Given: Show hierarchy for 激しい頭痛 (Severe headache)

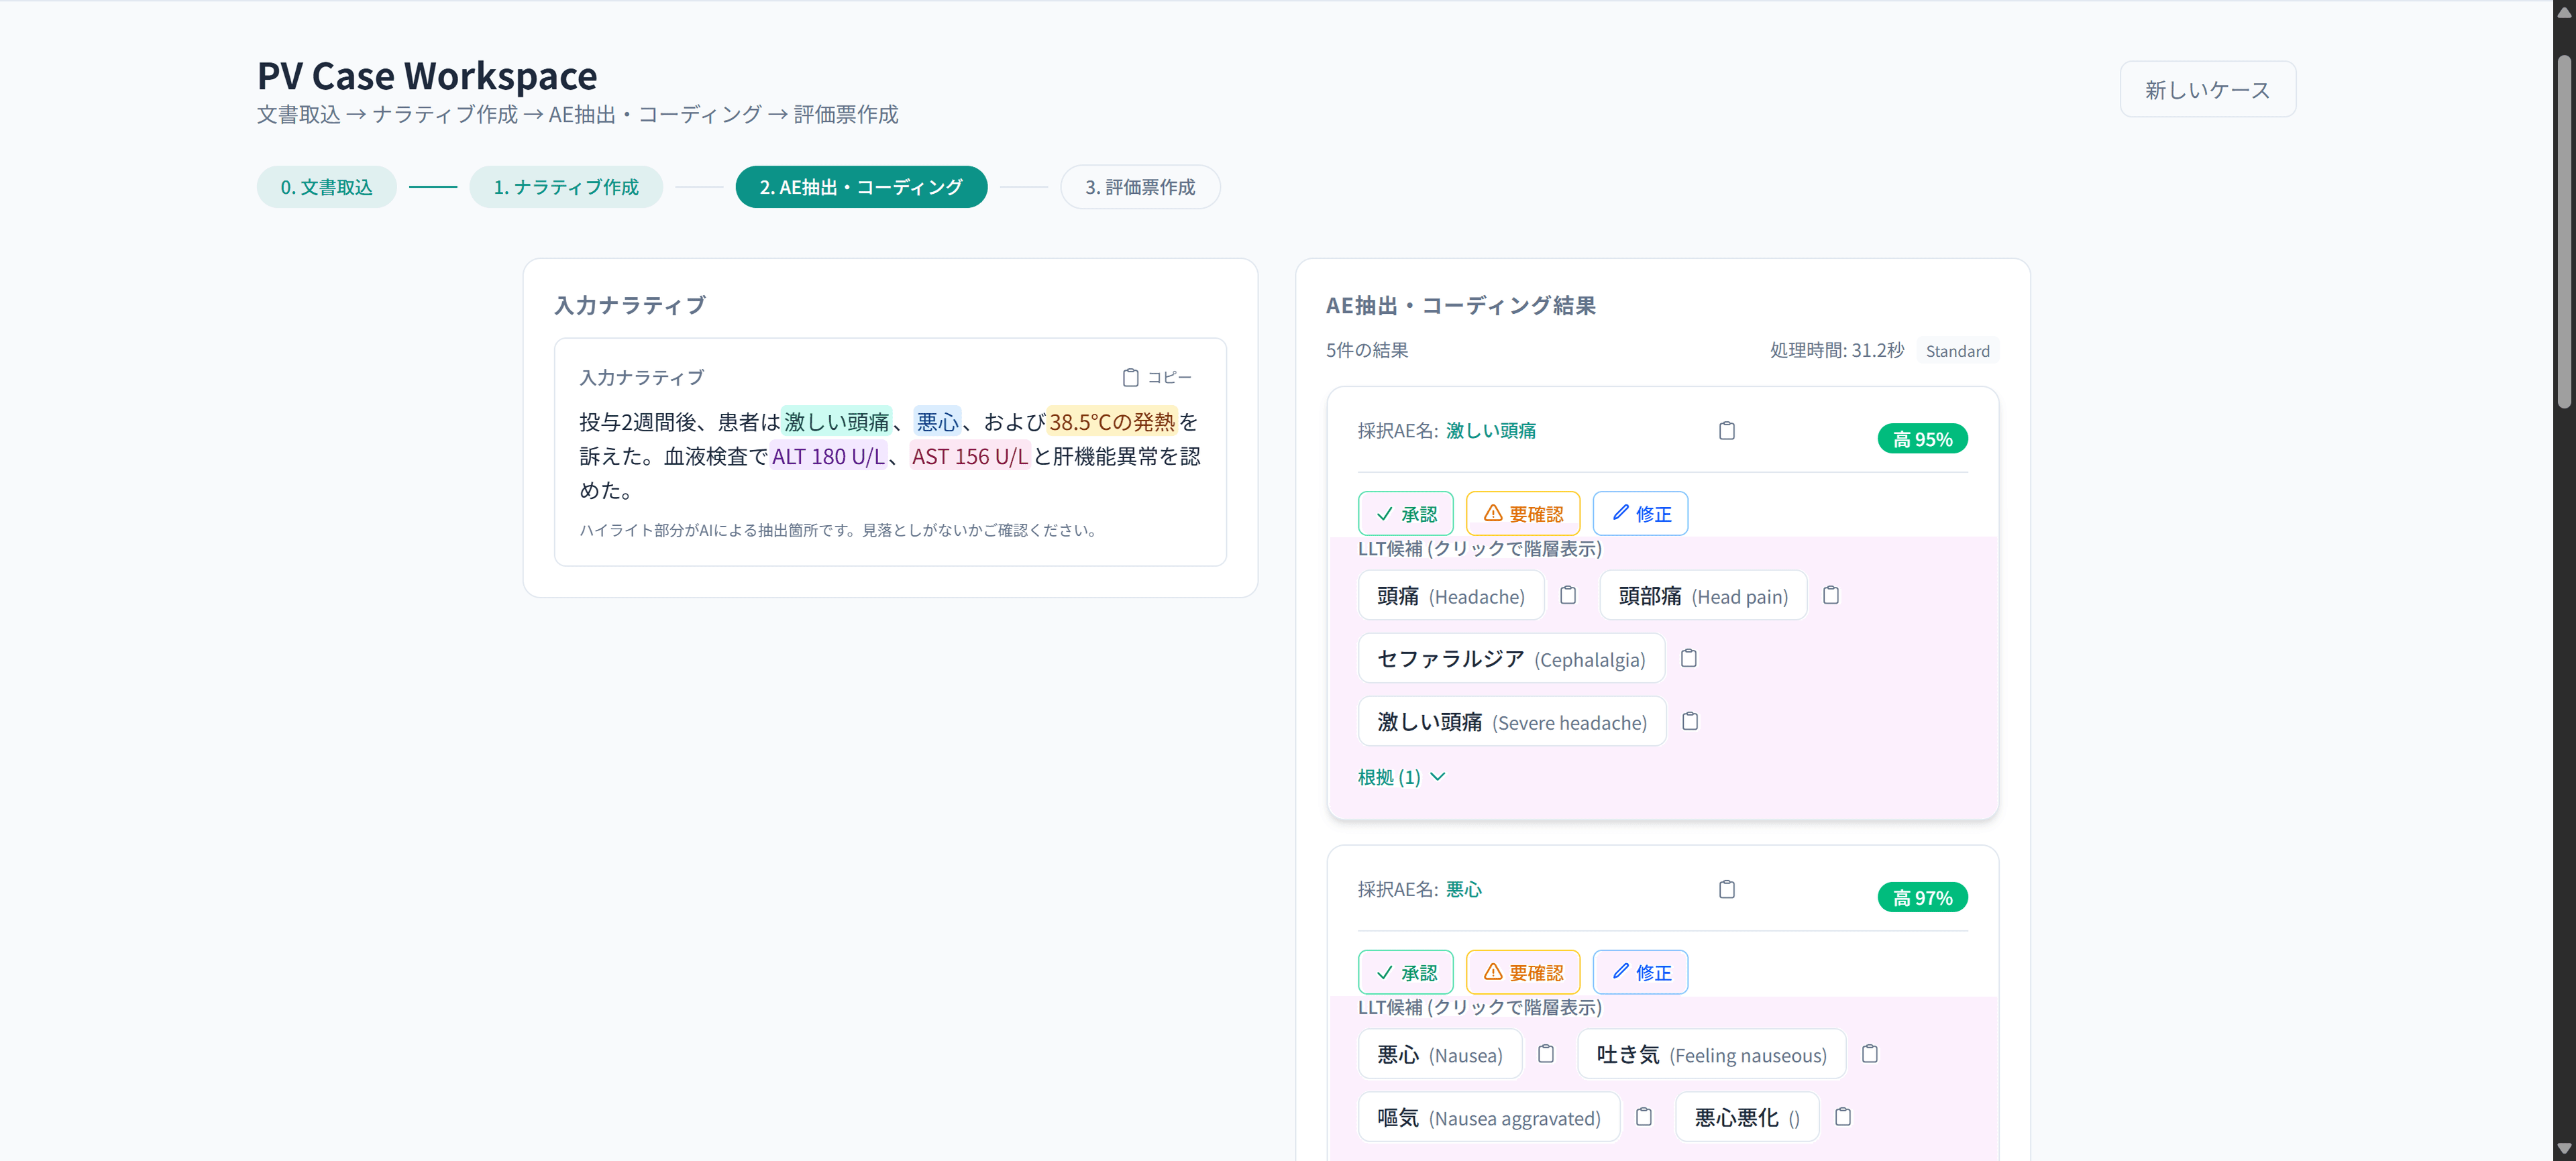Looking at the screenshot, I should tap(1512, 722).
